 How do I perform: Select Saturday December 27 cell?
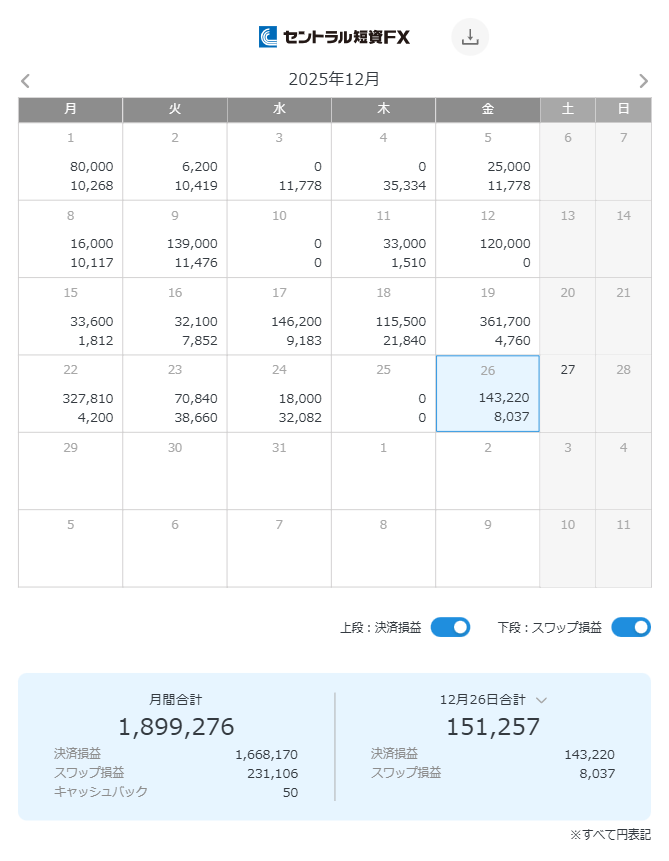coord(567,393)
